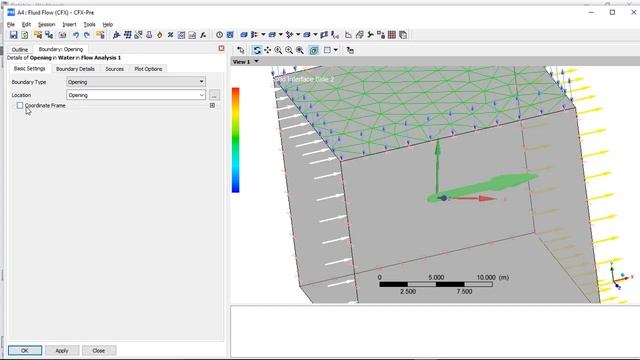Open the Subdomain icon dropdown arrow
640x360 pixels.
pyautogui.click(x=280, y=35)
